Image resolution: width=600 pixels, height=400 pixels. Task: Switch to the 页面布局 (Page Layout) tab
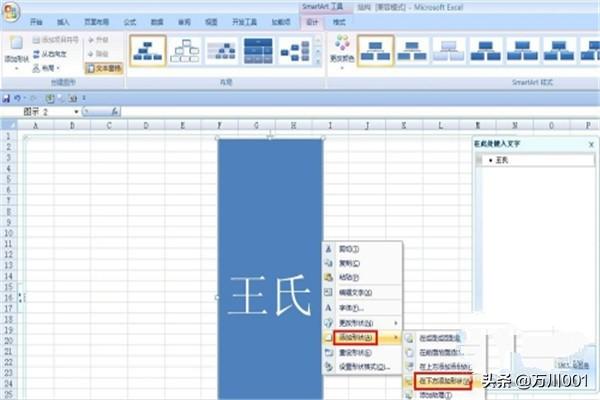tap(96, 22)
